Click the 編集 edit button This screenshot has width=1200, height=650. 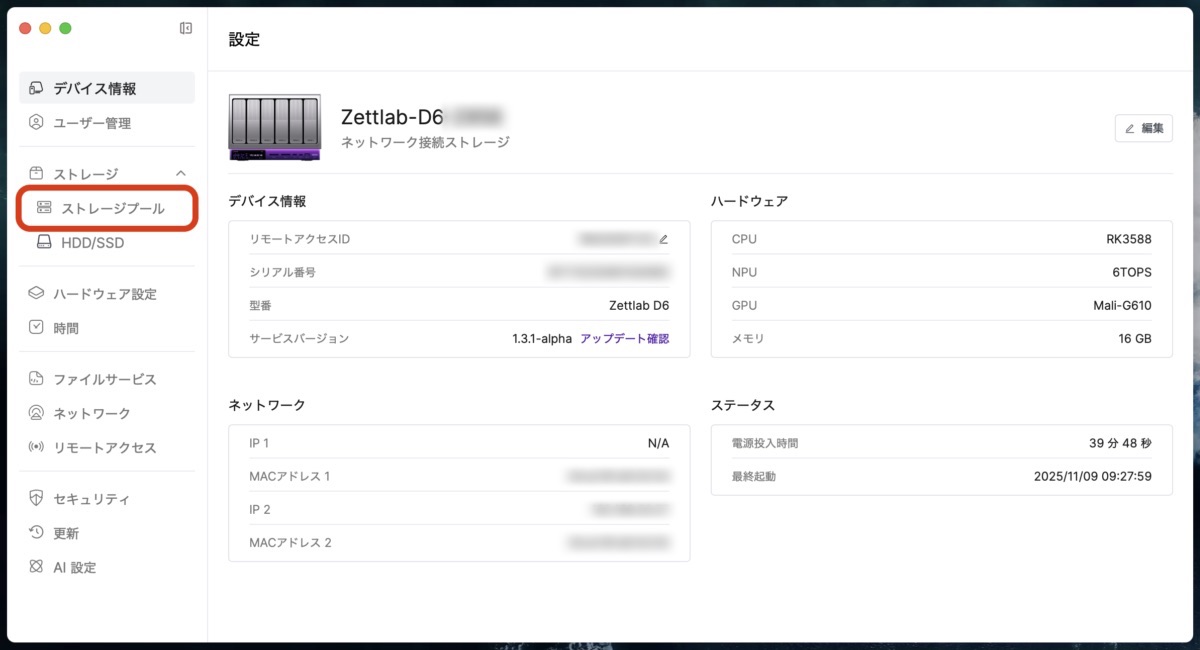(x=1143, y=128)
